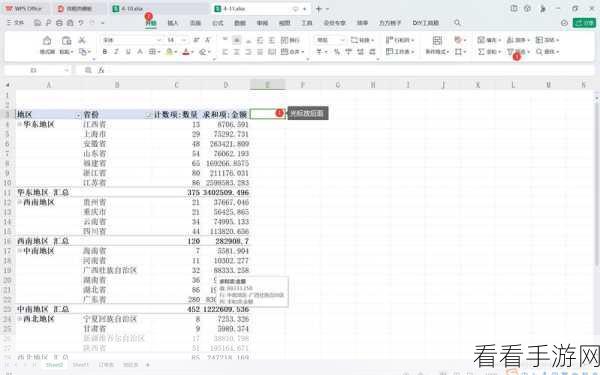
Task: Open the 省份 pivot filter dropdown
Action: tap(148, 115)
